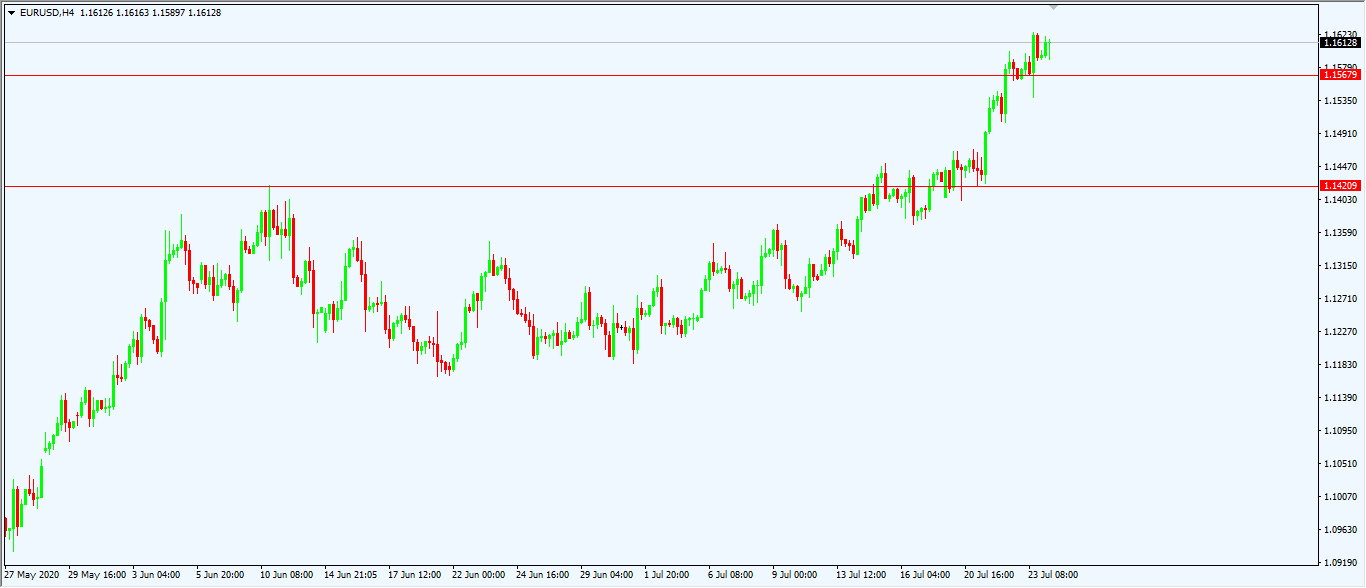Click the 17 Jun 12:00 time label
The height and width of the screenshot is (588, 1366).
pyautogui.click(x=415, y=575)
